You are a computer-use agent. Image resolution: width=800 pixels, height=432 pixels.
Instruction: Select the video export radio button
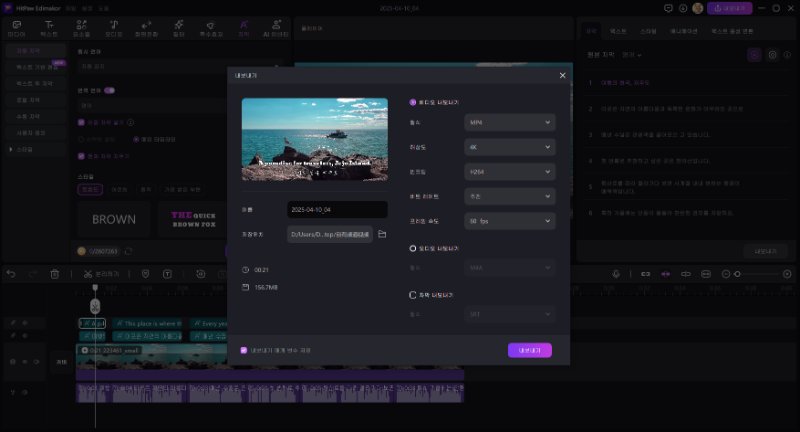pyautogui.click(x=413, y=103)
